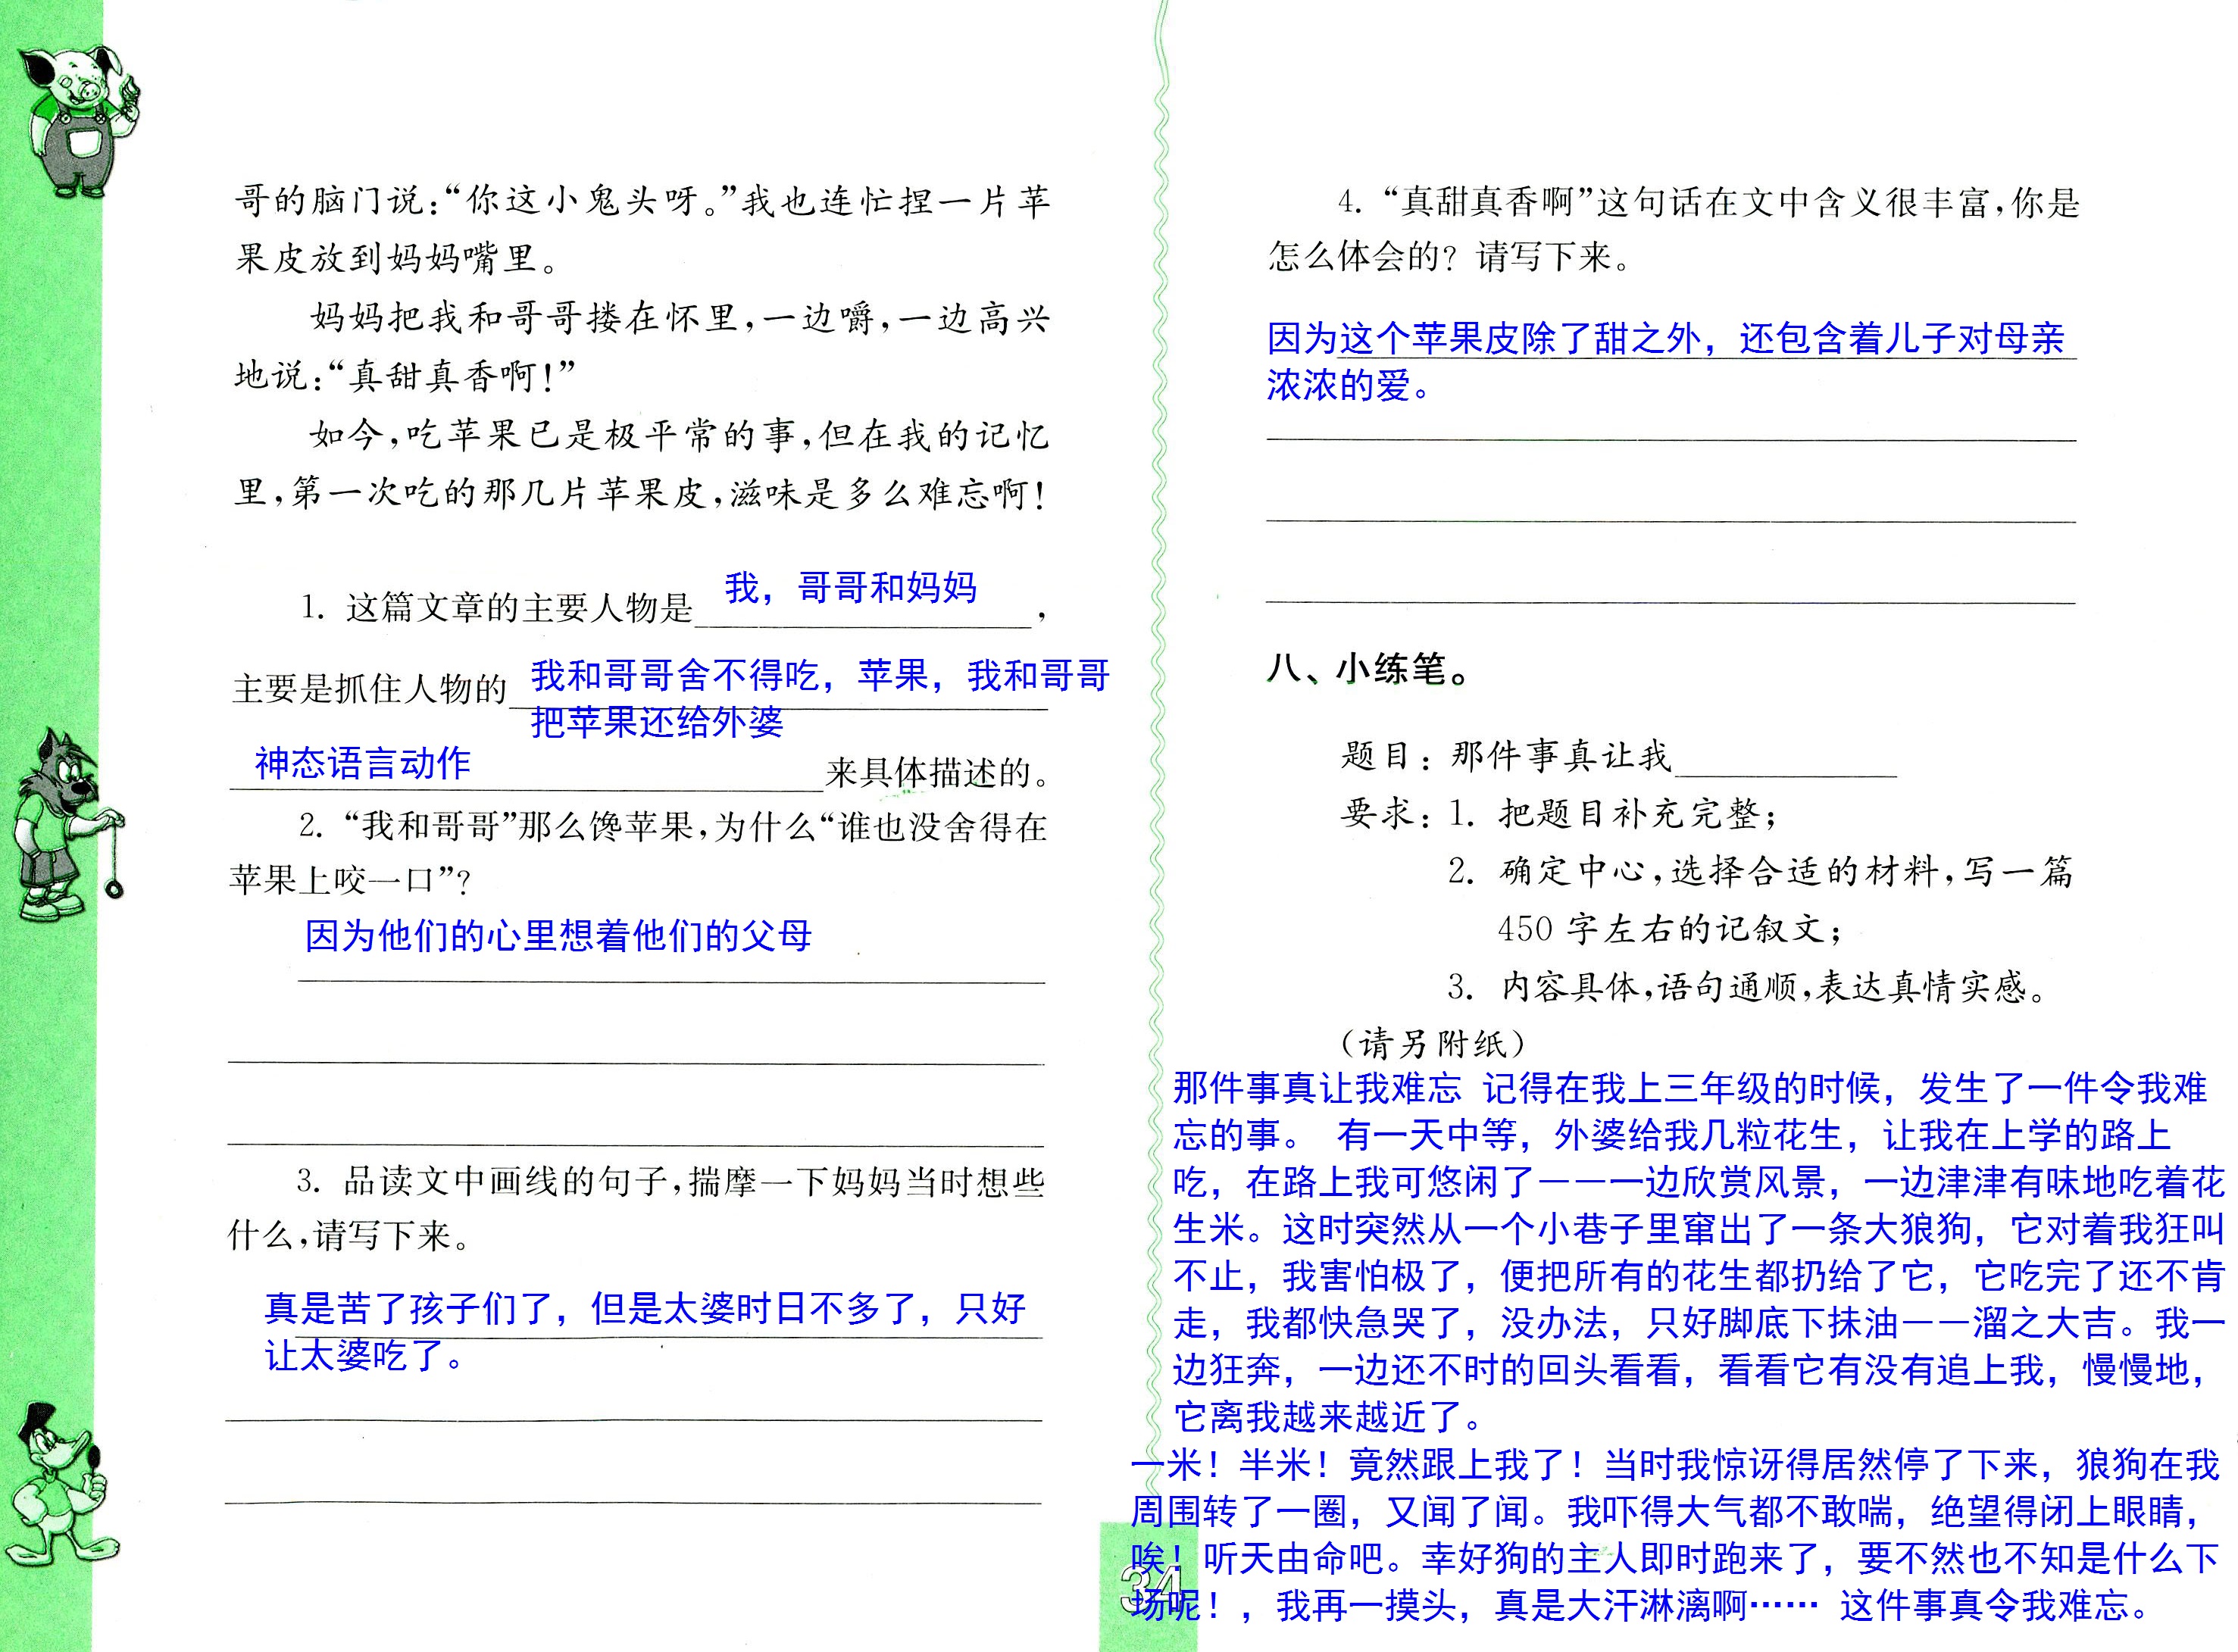Select the answer "因为他们的心里想着他们的父母"
Viewport: 2238px width, 1652px height.
click(x=558, y=936)
